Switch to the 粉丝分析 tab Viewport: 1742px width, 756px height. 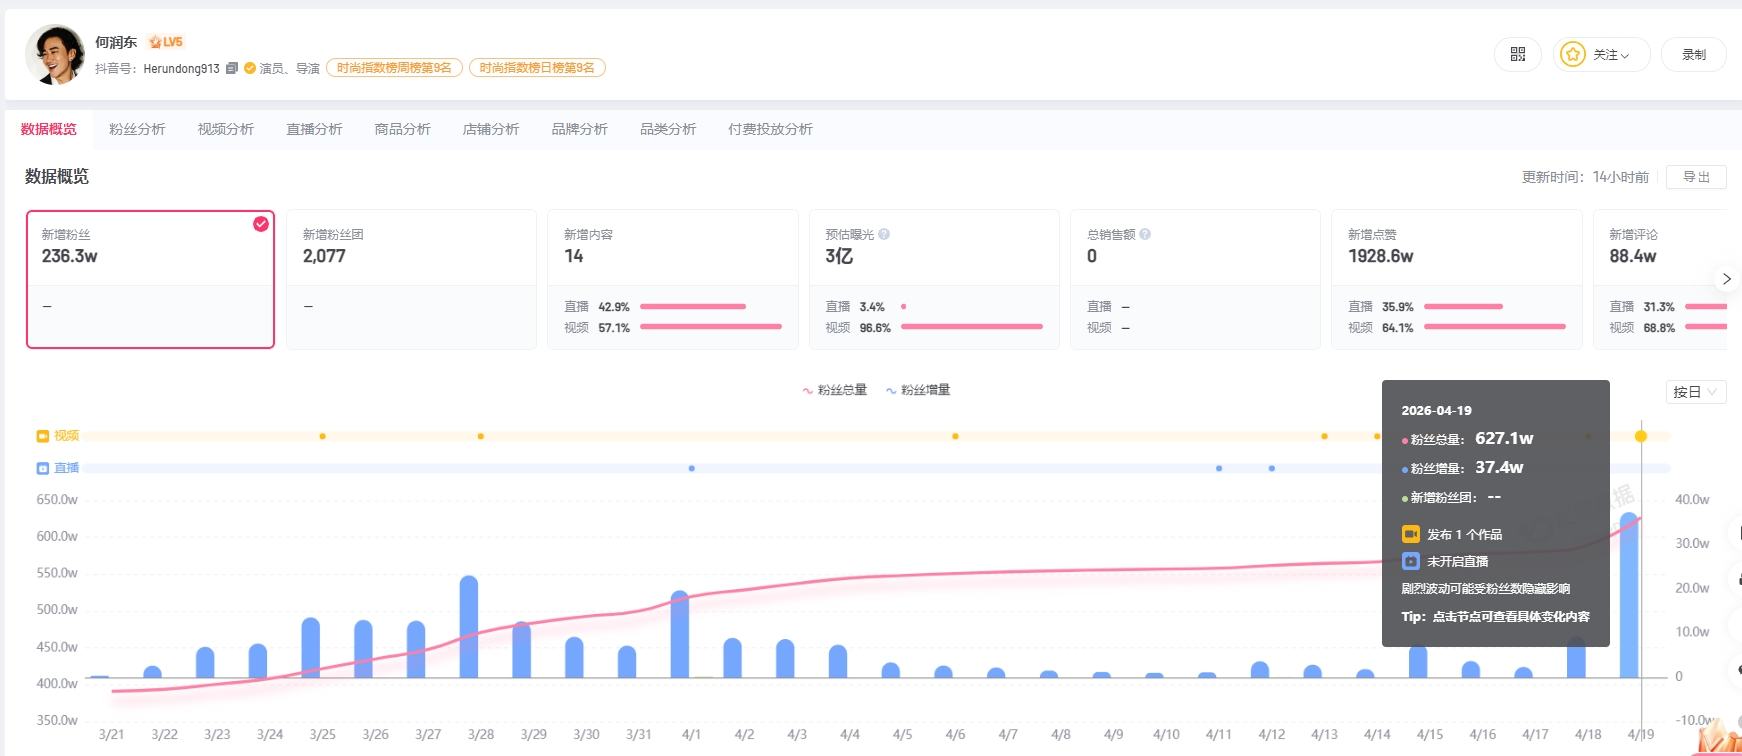click(x=137, y=129)
